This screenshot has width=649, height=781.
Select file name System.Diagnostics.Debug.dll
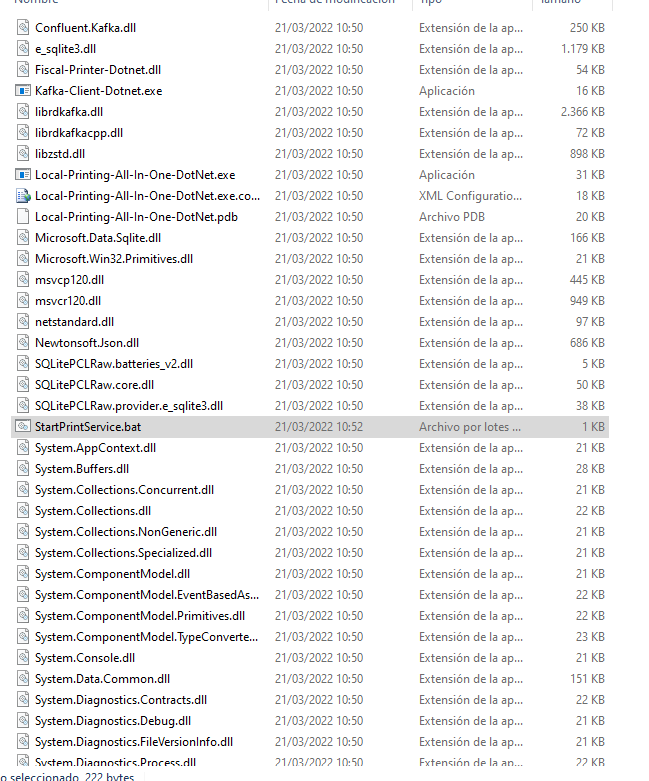(x=113, y=721)
